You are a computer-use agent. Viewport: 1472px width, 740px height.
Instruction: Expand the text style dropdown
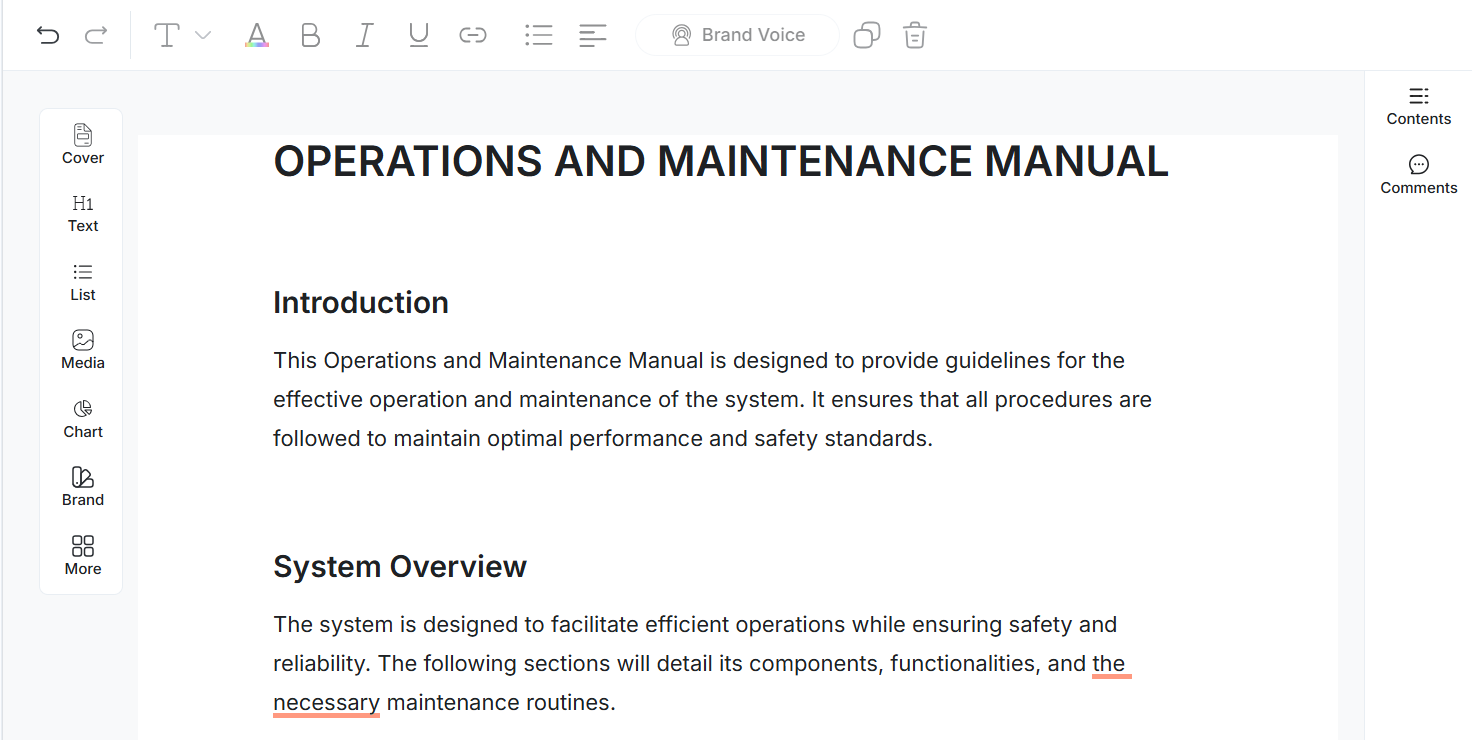pos(204,34)
